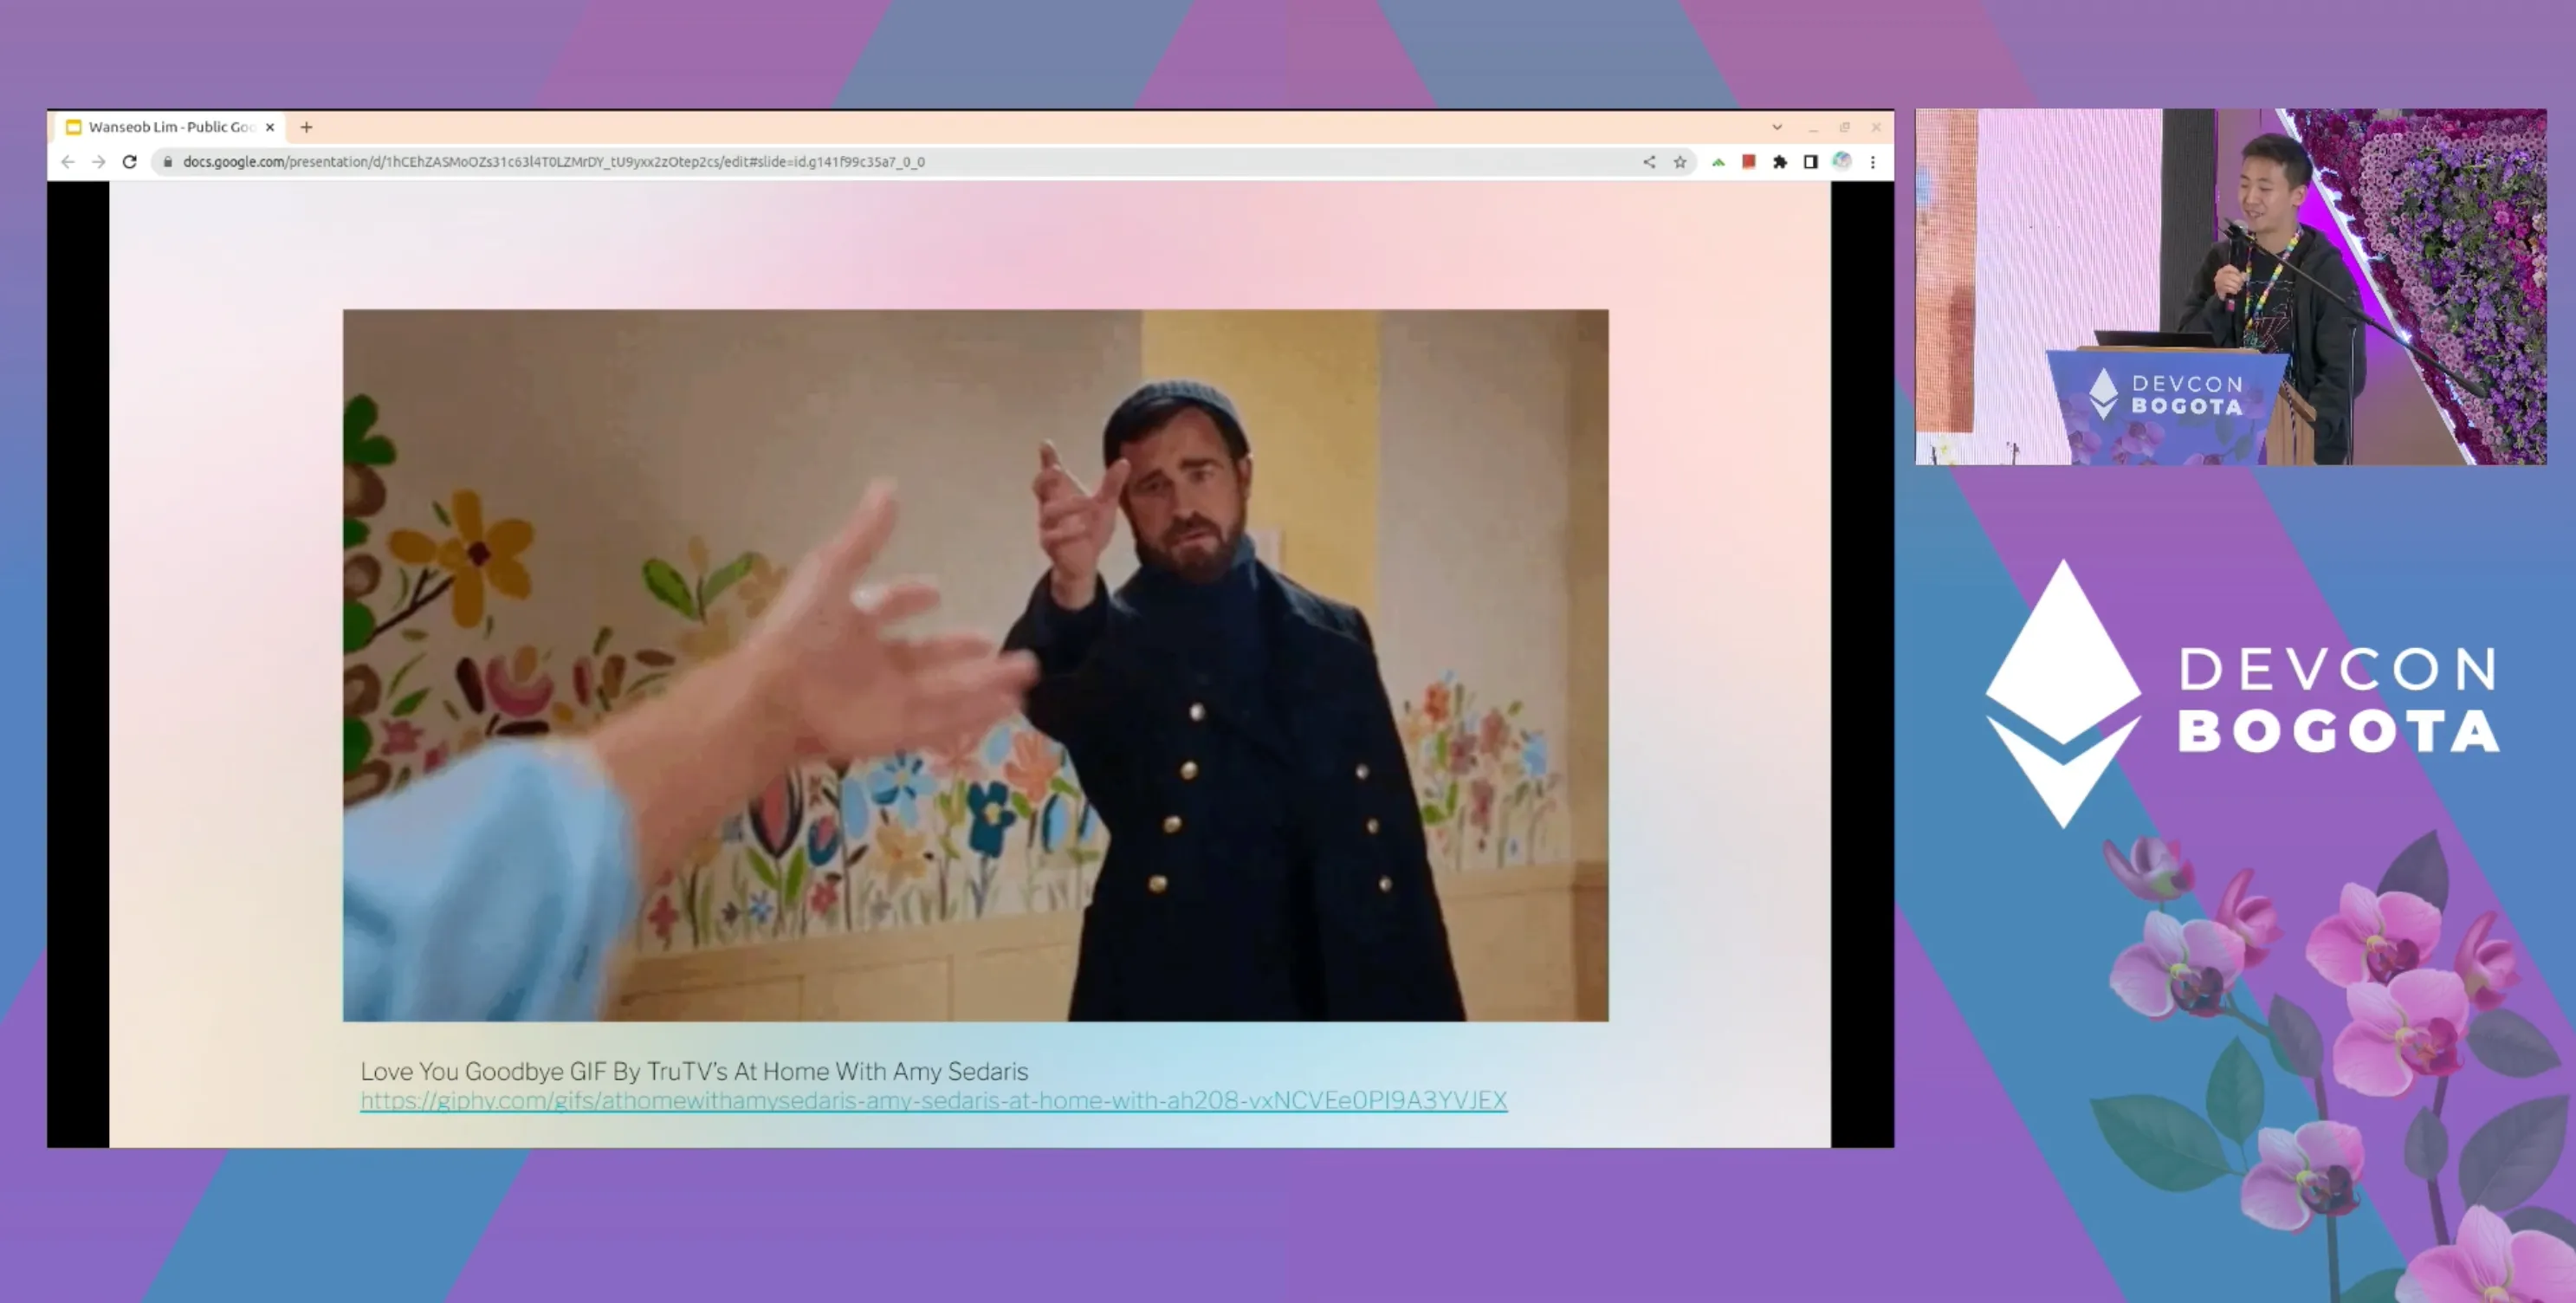
Task: Reload the Google Slides page
Action: (x=129, y=161)
